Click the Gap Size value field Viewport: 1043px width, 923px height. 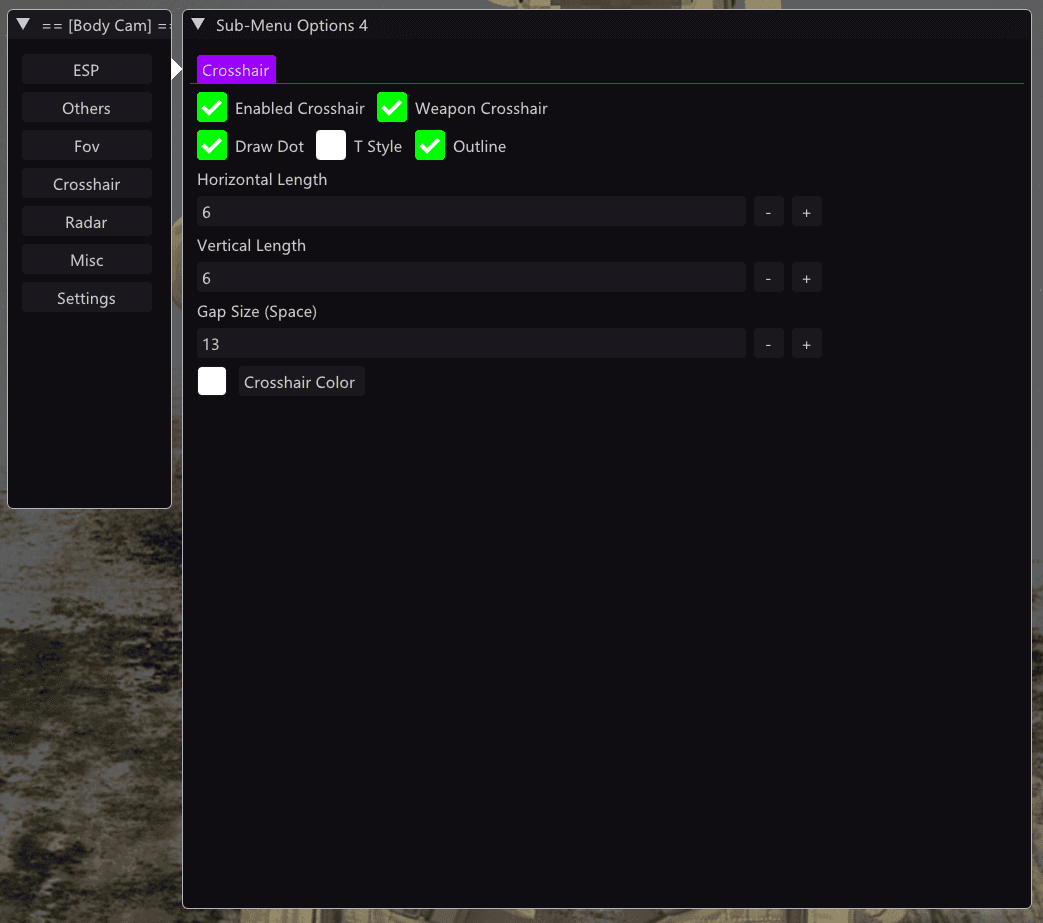[471, 344]
